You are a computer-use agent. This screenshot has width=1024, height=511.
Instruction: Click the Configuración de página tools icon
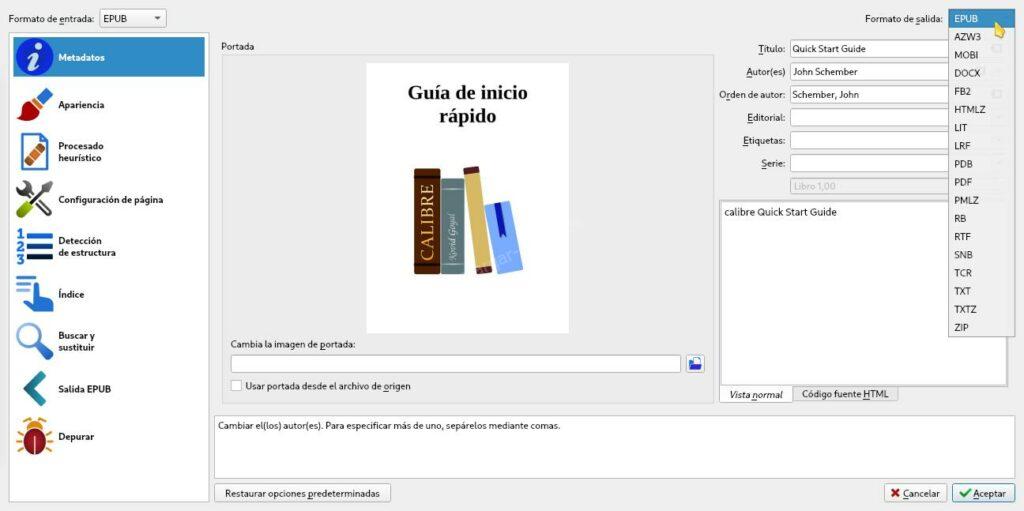click(34, 199)
